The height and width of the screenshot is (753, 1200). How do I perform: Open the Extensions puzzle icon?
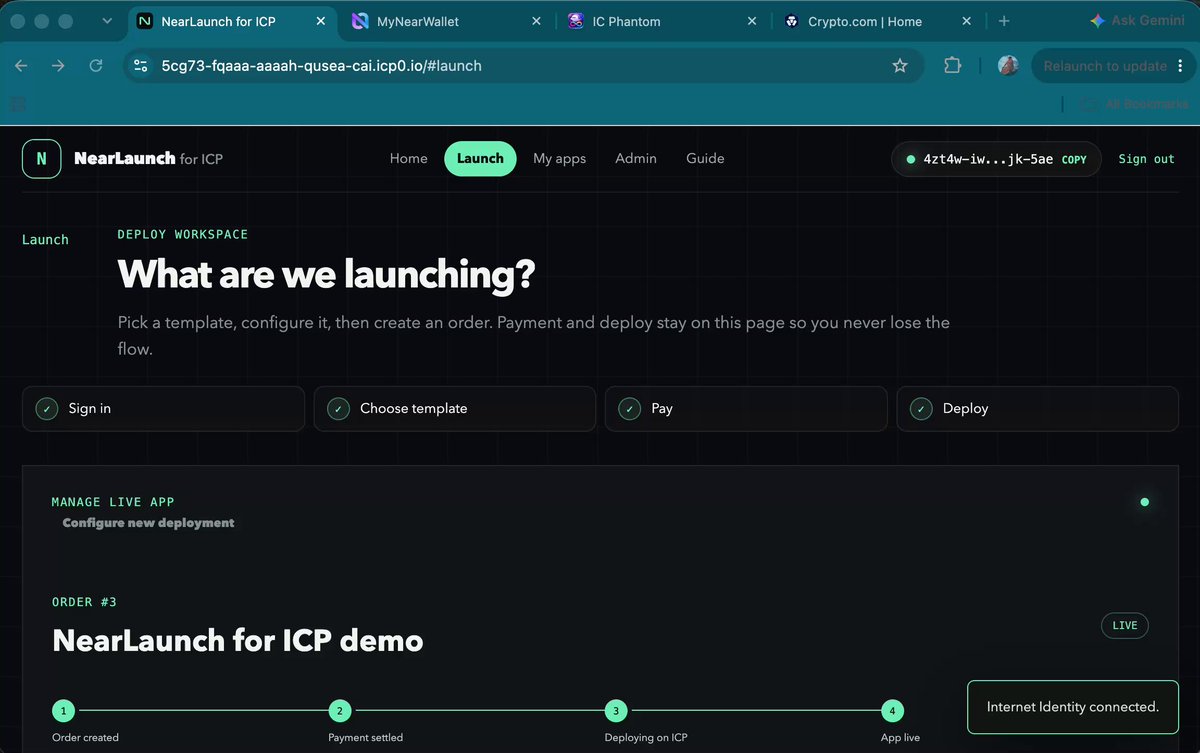(952, 66)
